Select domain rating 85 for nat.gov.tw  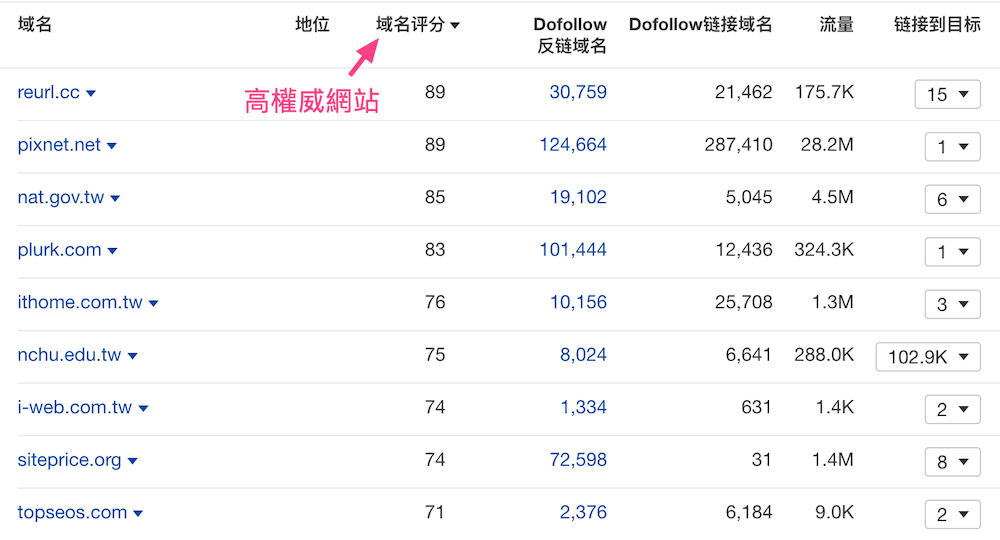pos(435,197)
